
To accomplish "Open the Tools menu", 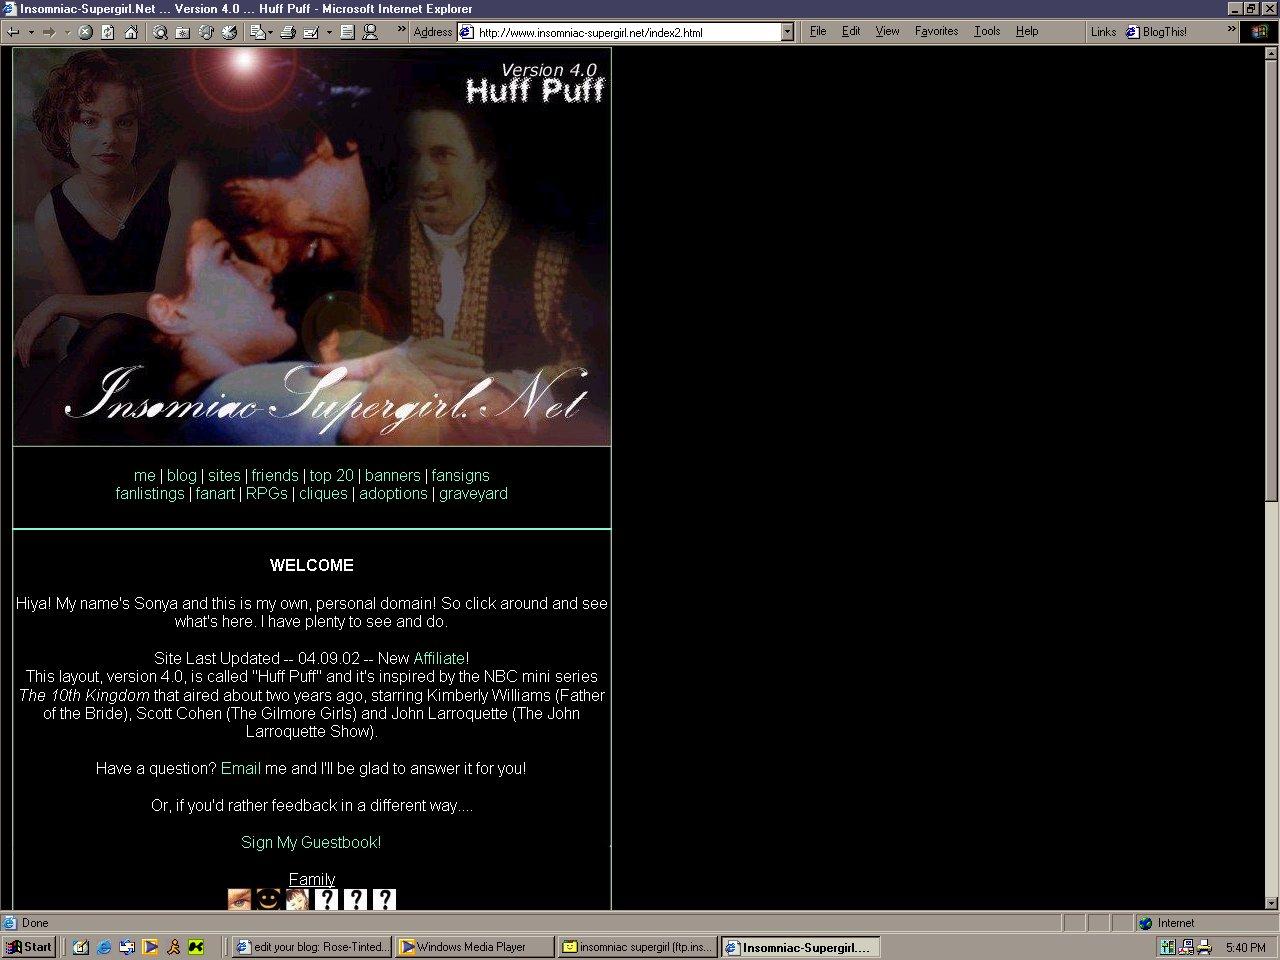I will [987, 31].
